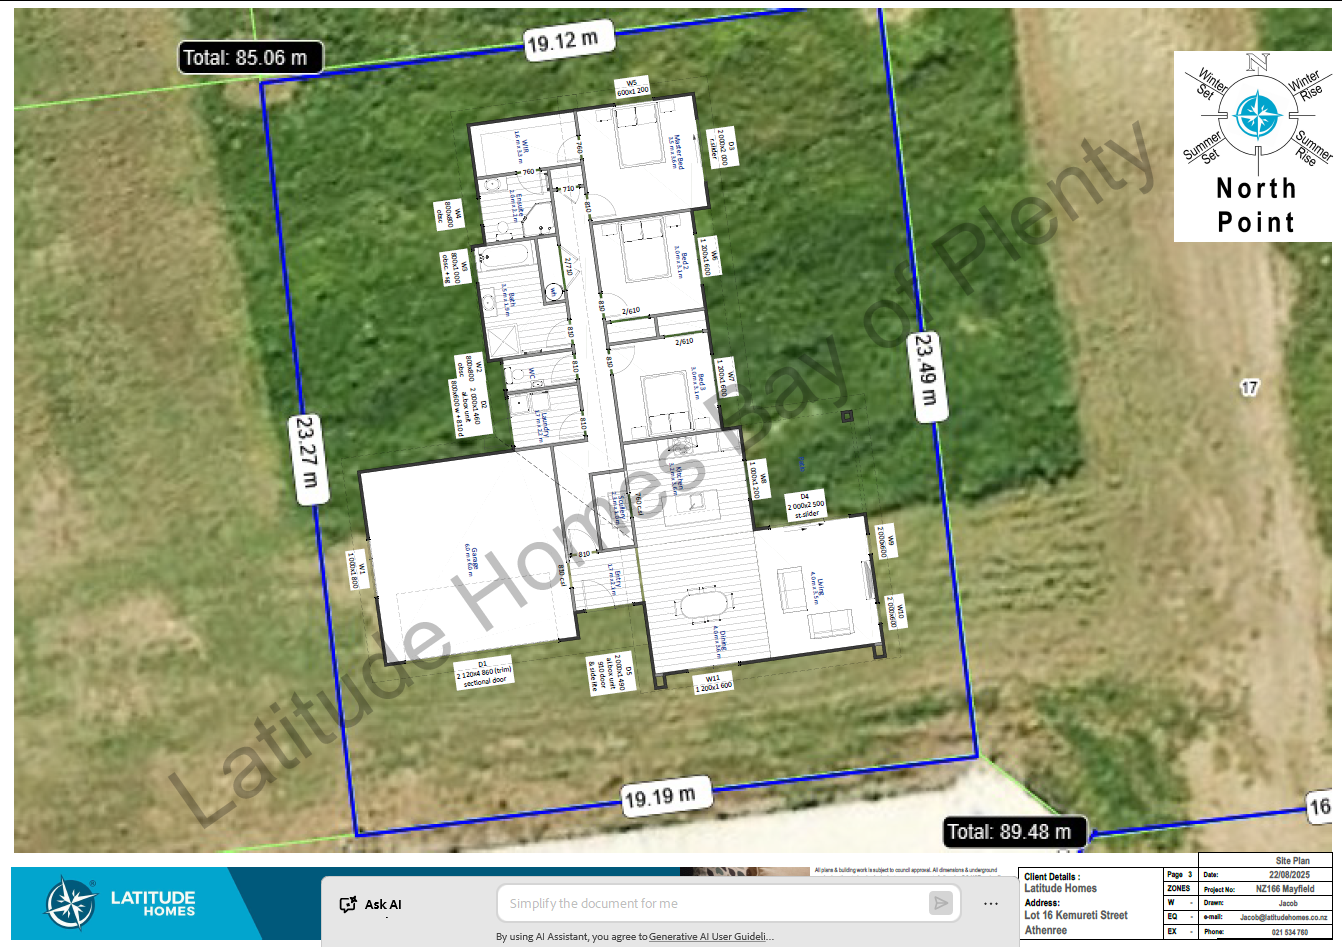Click 'Lot 16 Kemureti Street' address text

pyautogui.click(x=1076, y=915)
